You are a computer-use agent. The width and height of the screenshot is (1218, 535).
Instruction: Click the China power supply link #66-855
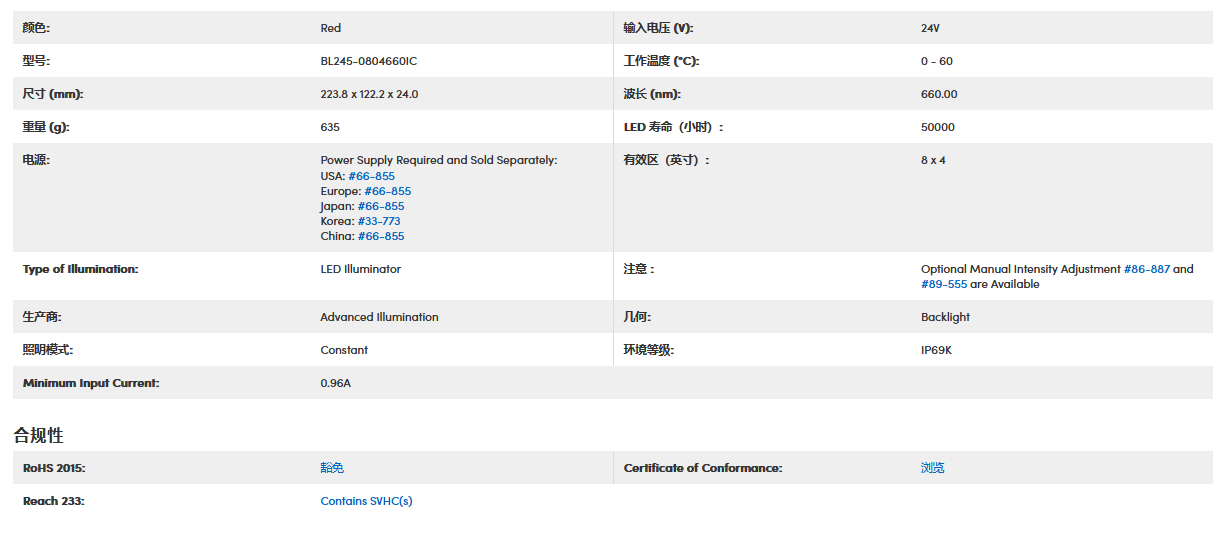click(x=381, y=236)
